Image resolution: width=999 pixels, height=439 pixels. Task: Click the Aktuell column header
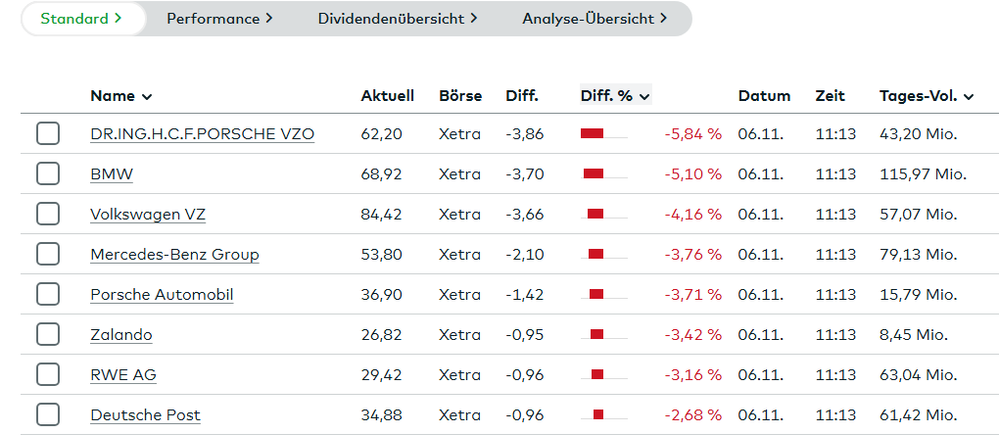point(387,96)
